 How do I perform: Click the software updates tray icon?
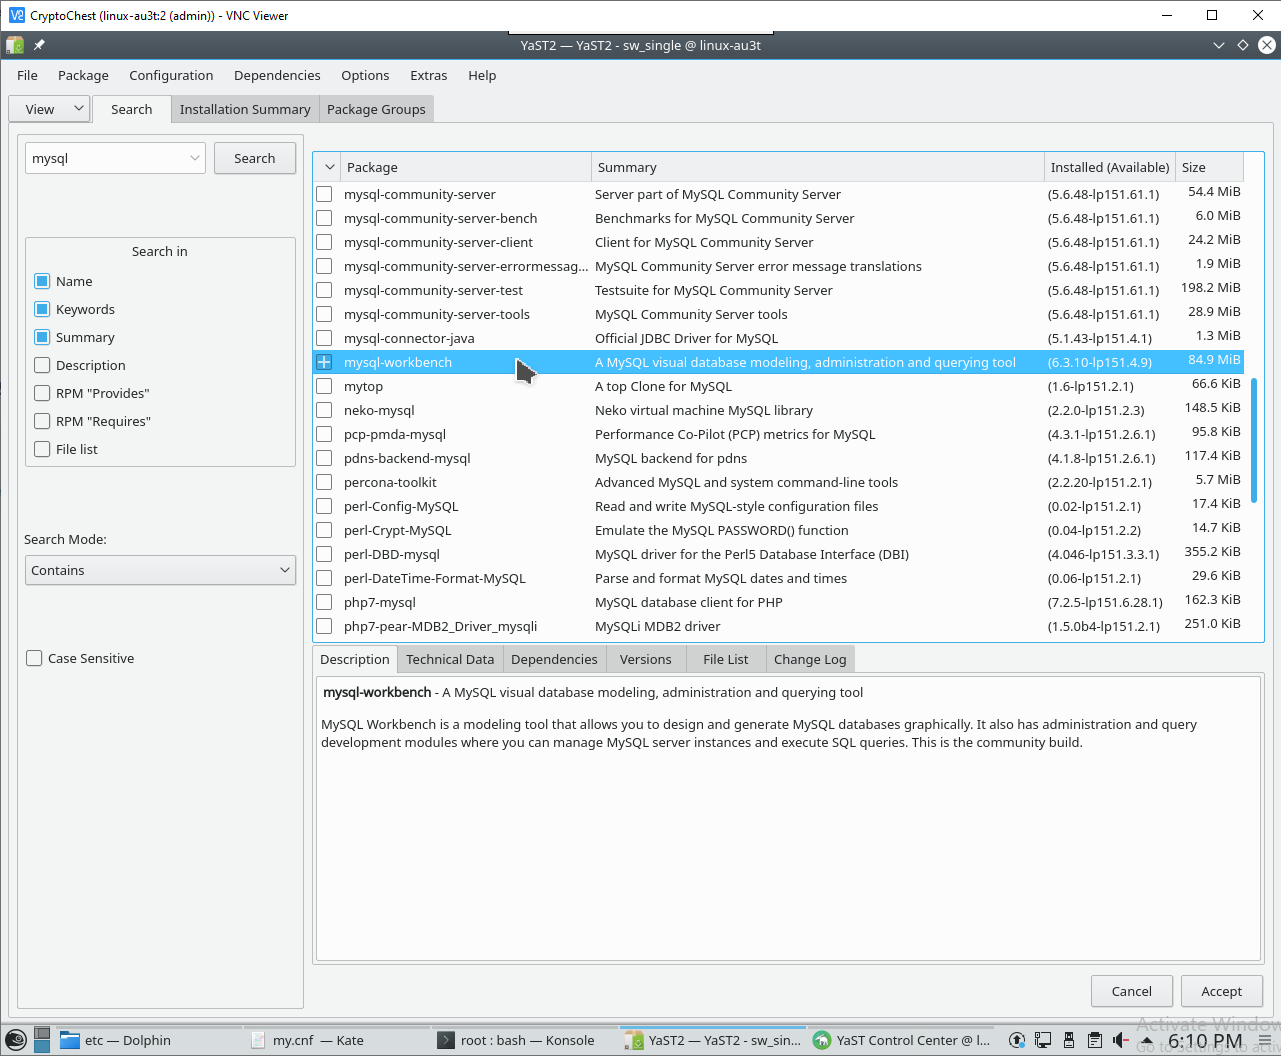[1017, 1040]
